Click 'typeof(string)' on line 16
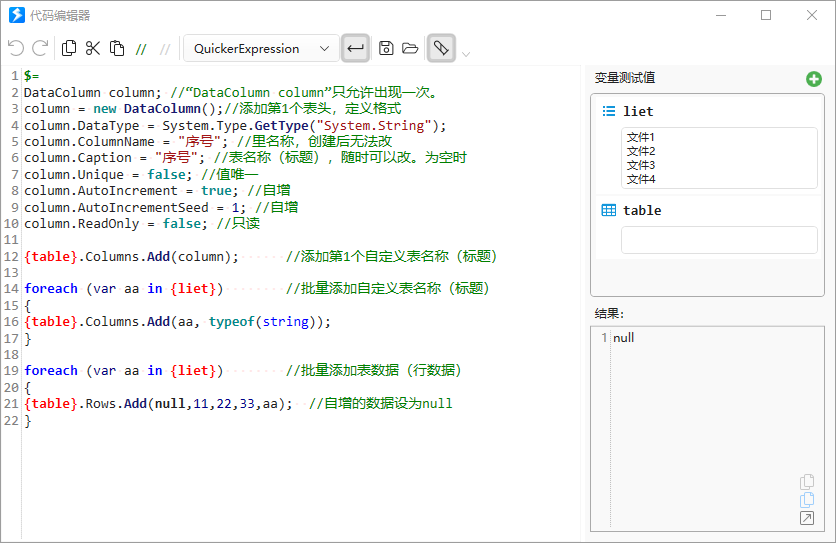This screenshot has width=836, height=543. (x=262, y=322)
